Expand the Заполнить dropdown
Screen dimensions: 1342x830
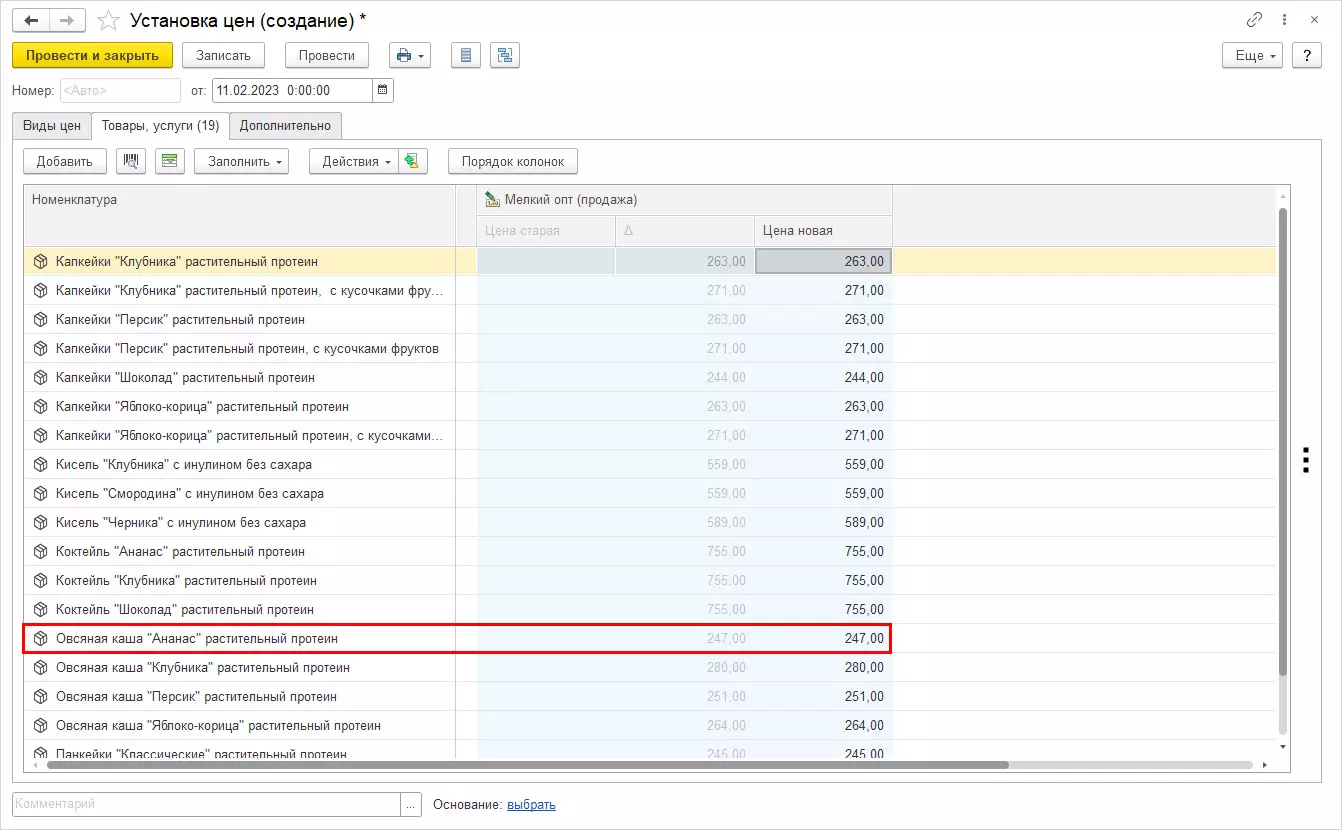pyautogui.click(x=241, y=161)
